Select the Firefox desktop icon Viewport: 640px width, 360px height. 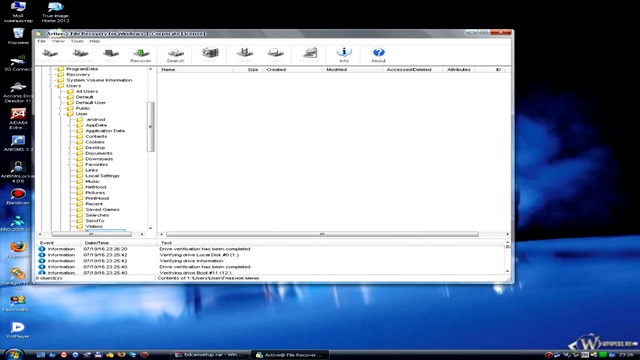point(18,250)
